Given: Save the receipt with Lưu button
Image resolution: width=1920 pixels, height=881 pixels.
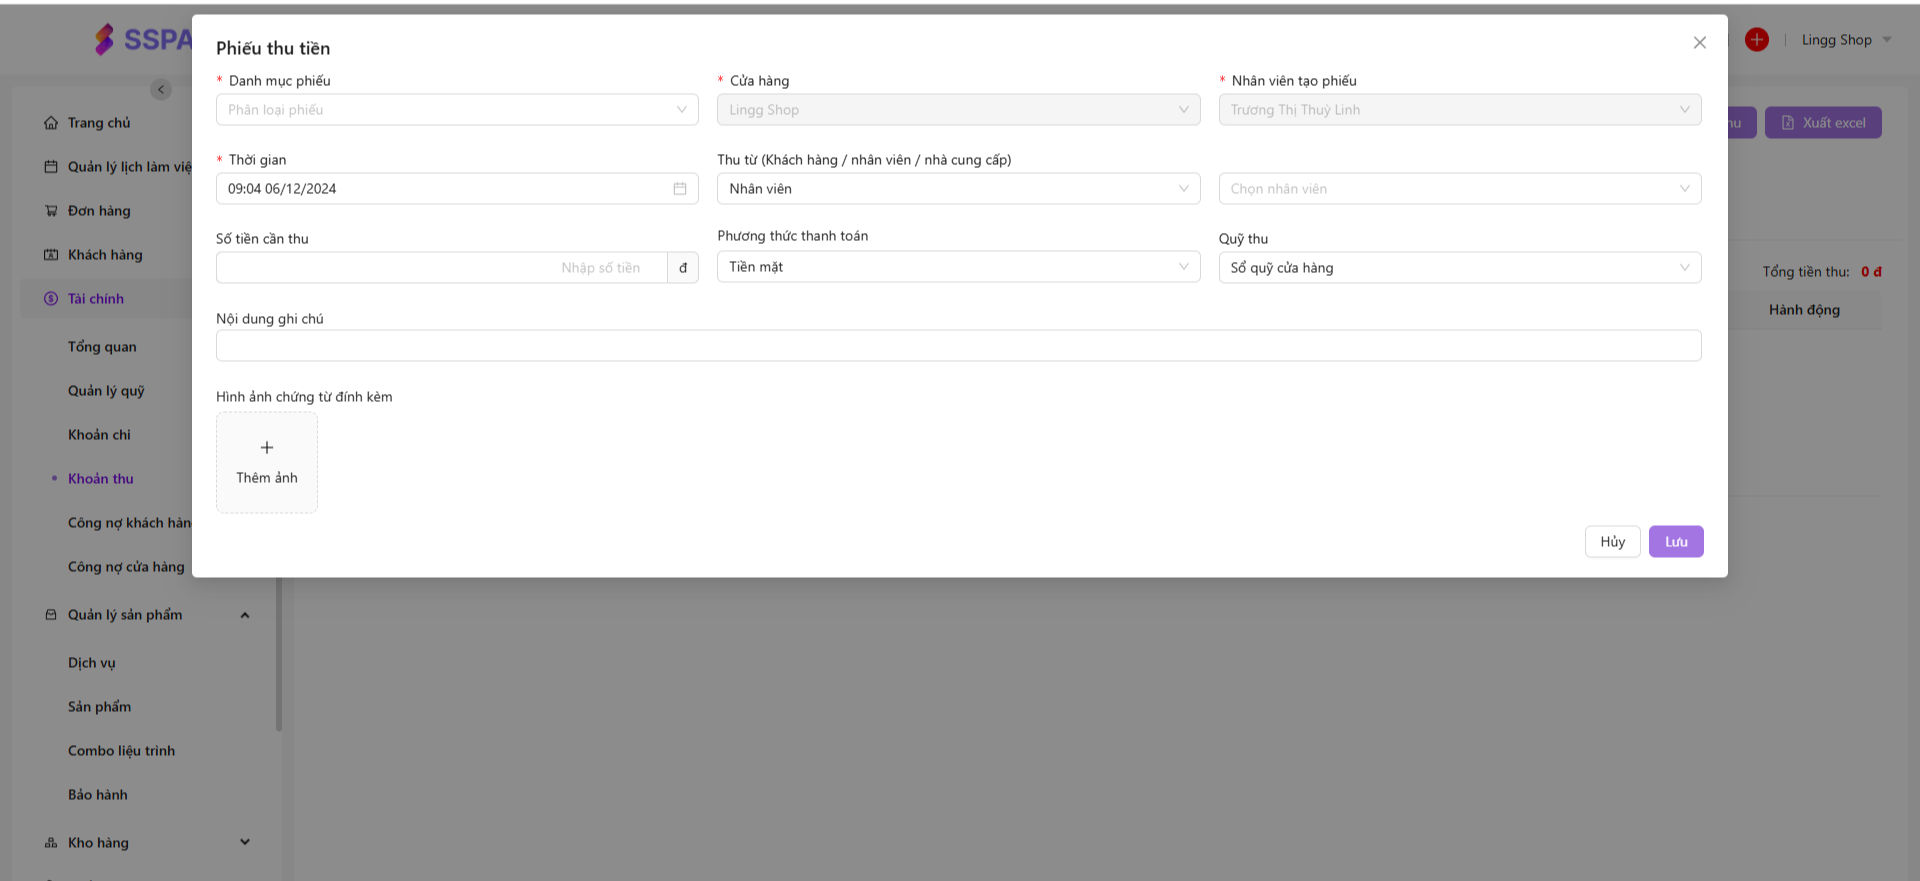Looking at the screenshot, I should click(1676, 542).
